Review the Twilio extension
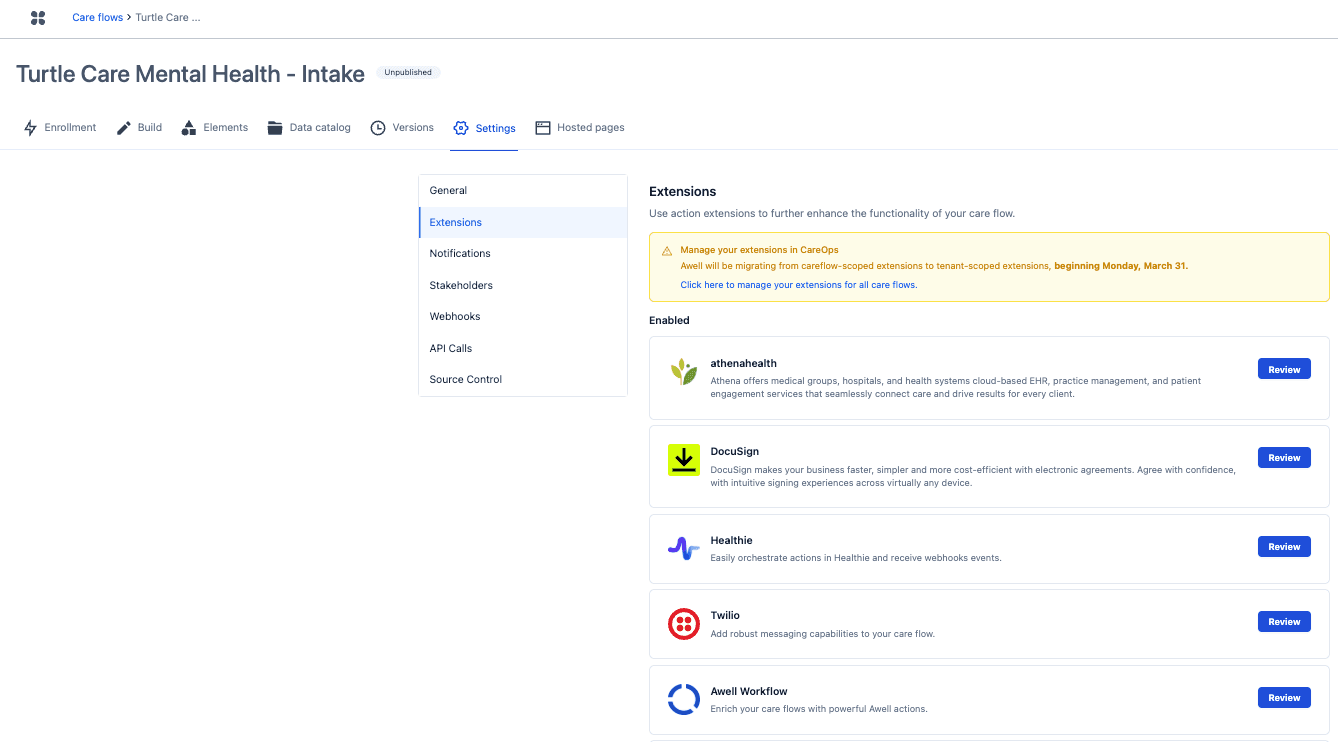This screenshot has height=742, width=1338. 1284,621
